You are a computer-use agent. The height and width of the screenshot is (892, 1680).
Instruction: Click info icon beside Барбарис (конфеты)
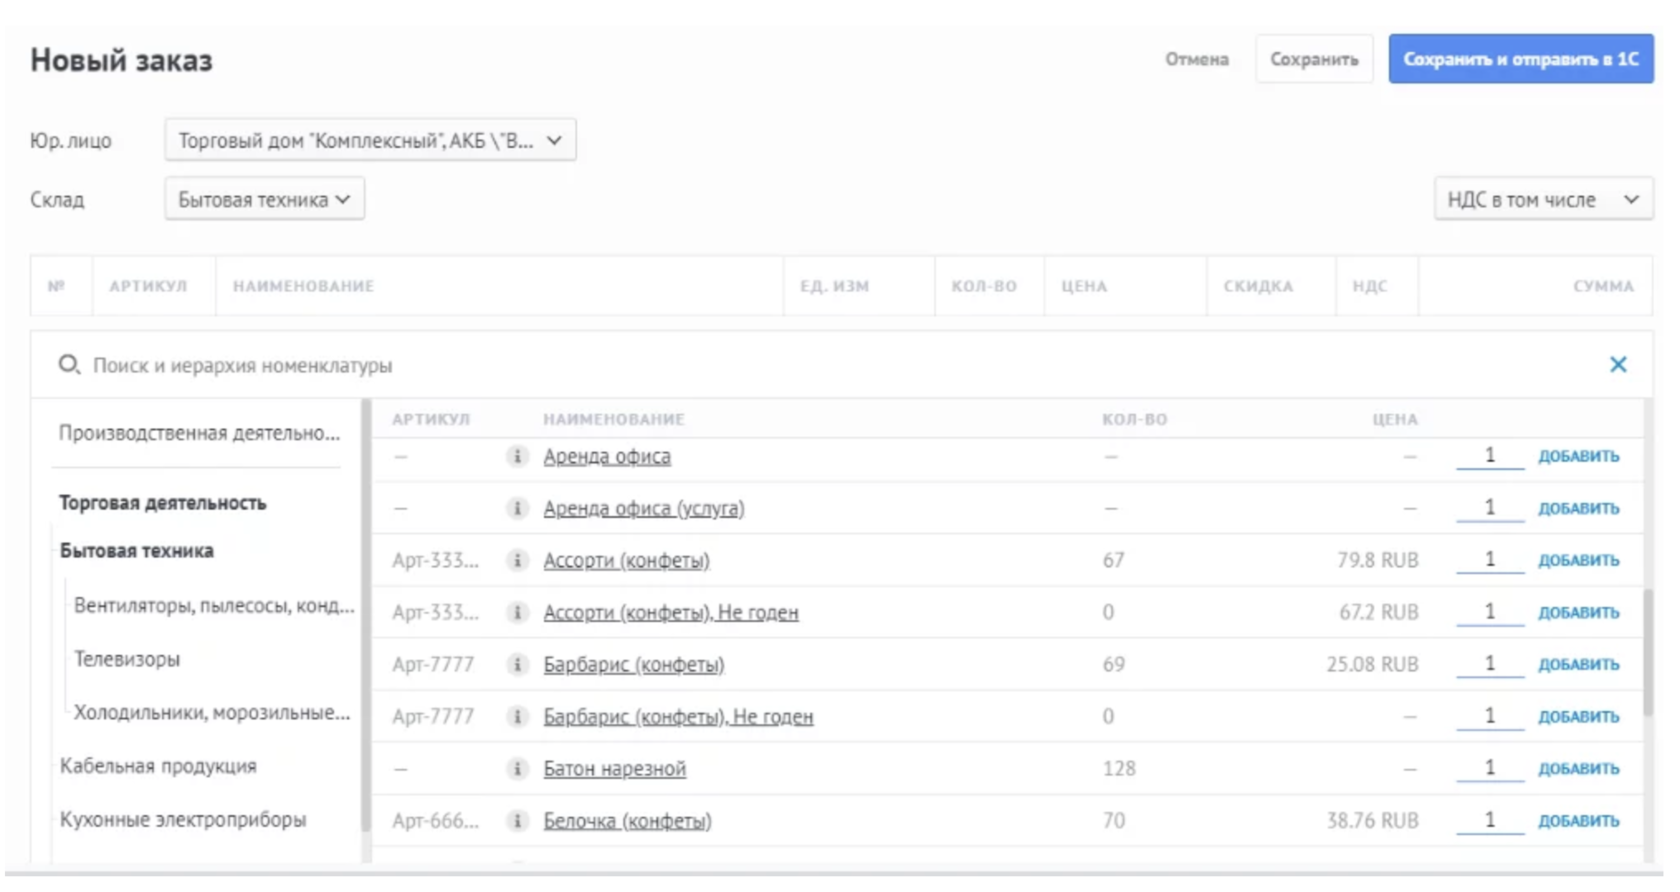[x=517, y=665]
